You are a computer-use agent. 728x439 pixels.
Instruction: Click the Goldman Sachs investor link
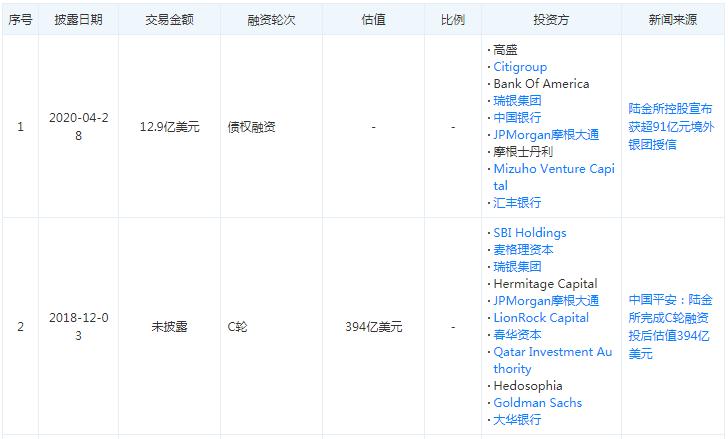[538, 403]
